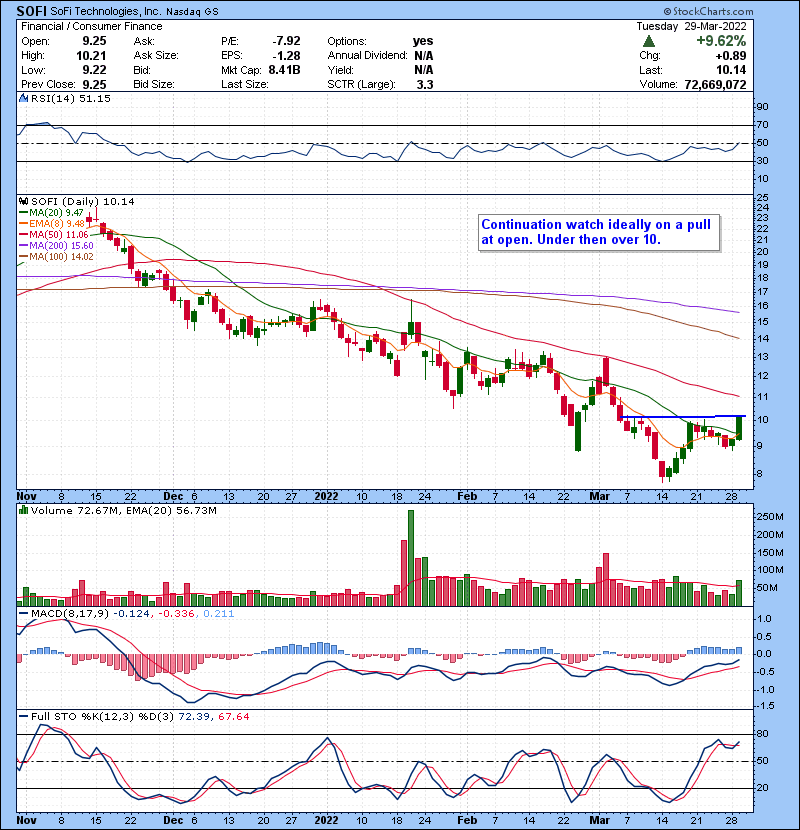Screen dimensions: 800x830
Task: Click the SOFI (Daily) candlestick legend icon
Action: click(x=23, y=201)
